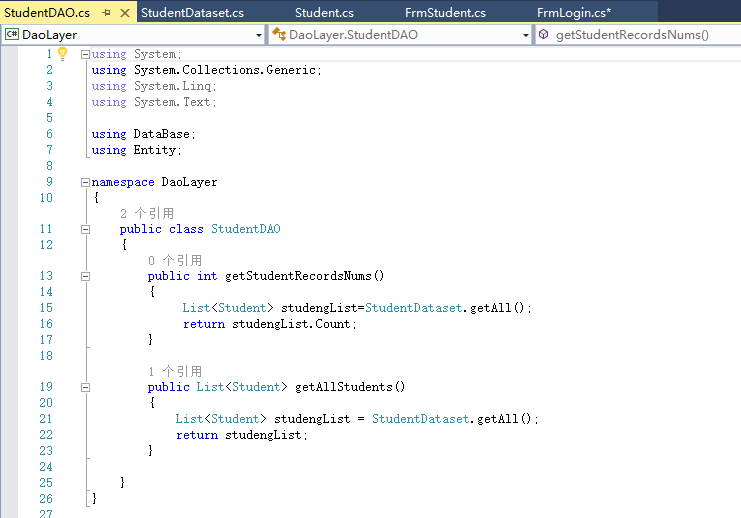This screenshot has width=741, height=518.
Task: Click the 'StudentDAO' class name in code
Action: [x=246, y=229]
